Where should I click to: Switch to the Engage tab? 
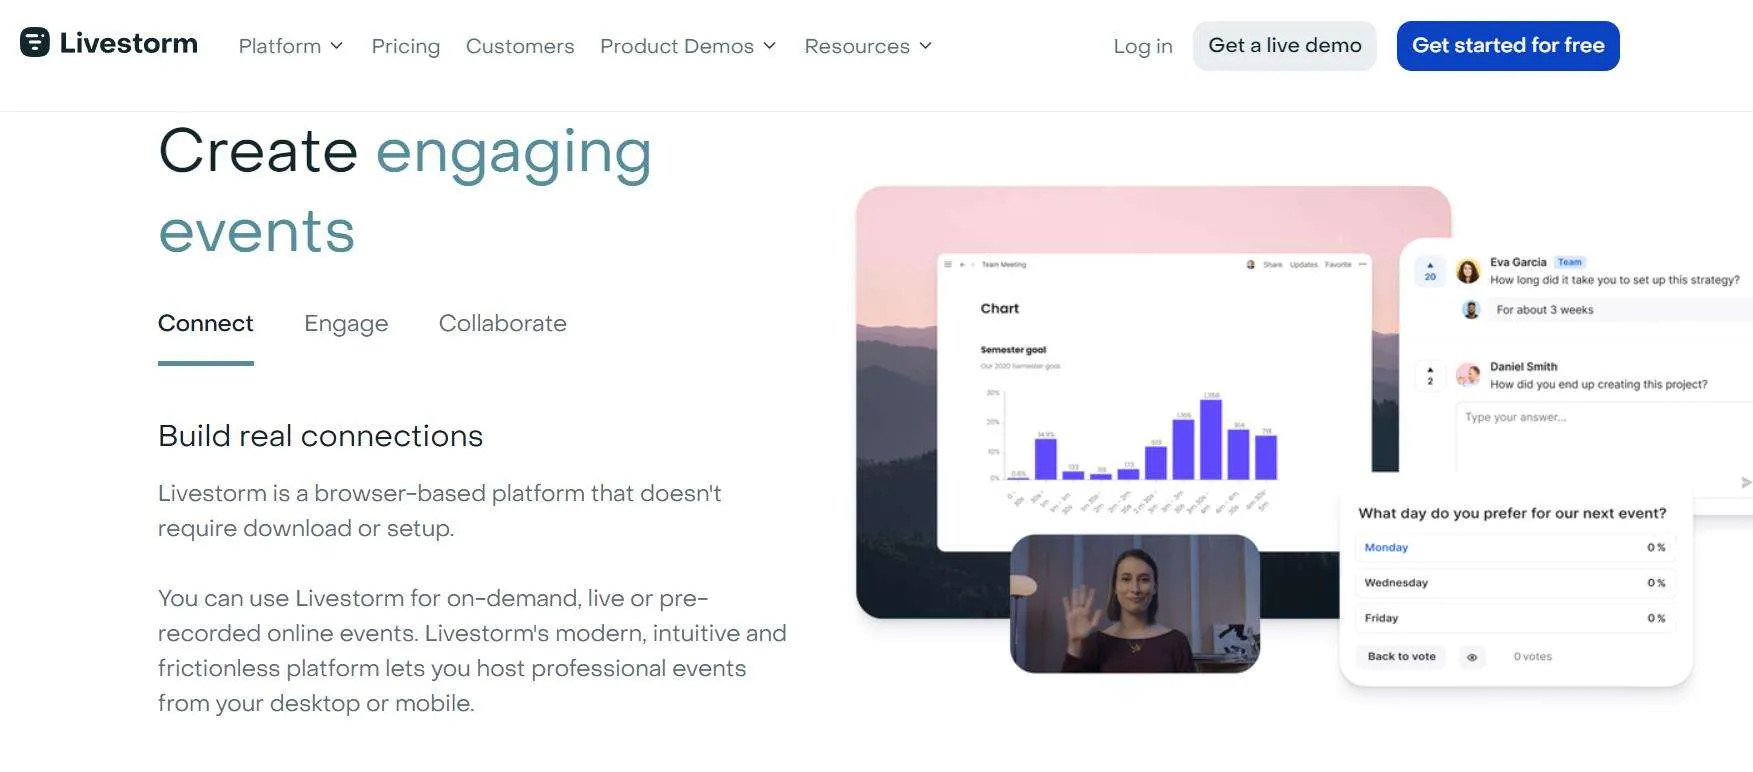(x=346, y=324)
